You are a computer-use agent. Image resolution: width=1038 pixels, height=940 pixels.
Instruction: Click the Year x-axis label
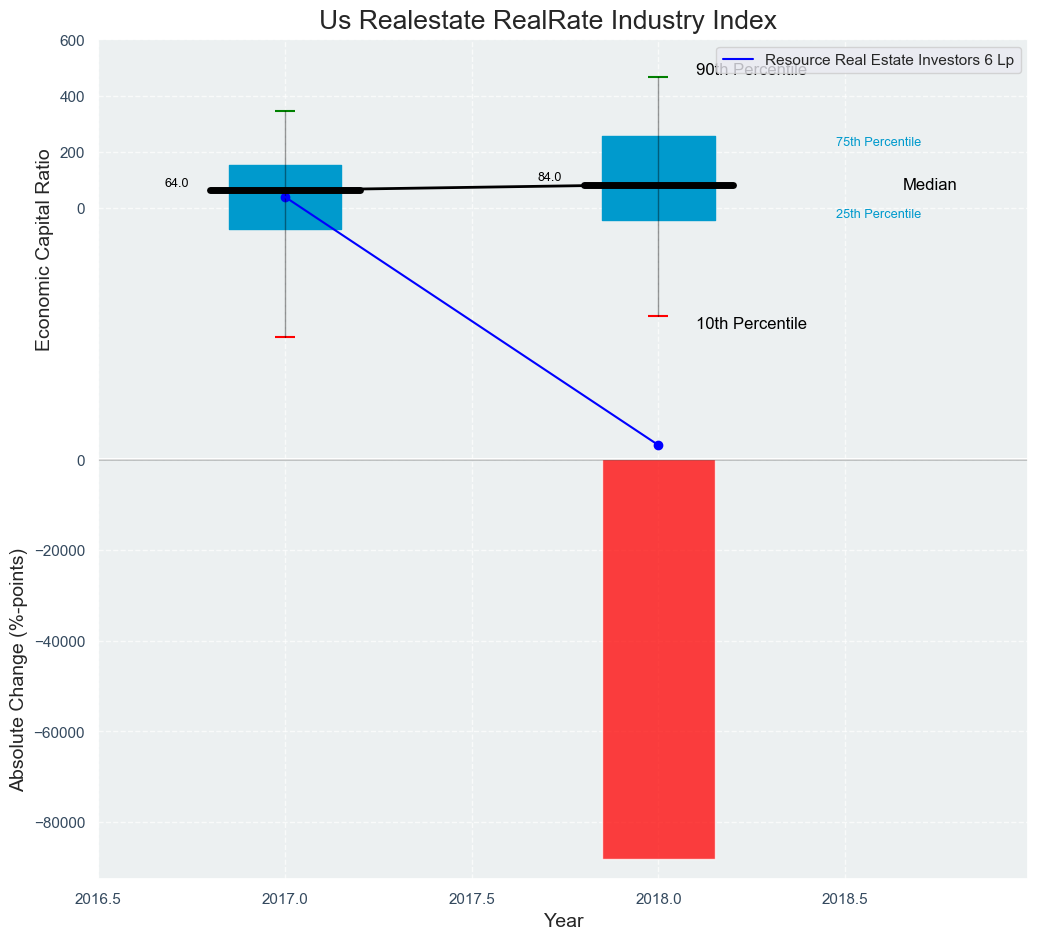tap(563, 920)
